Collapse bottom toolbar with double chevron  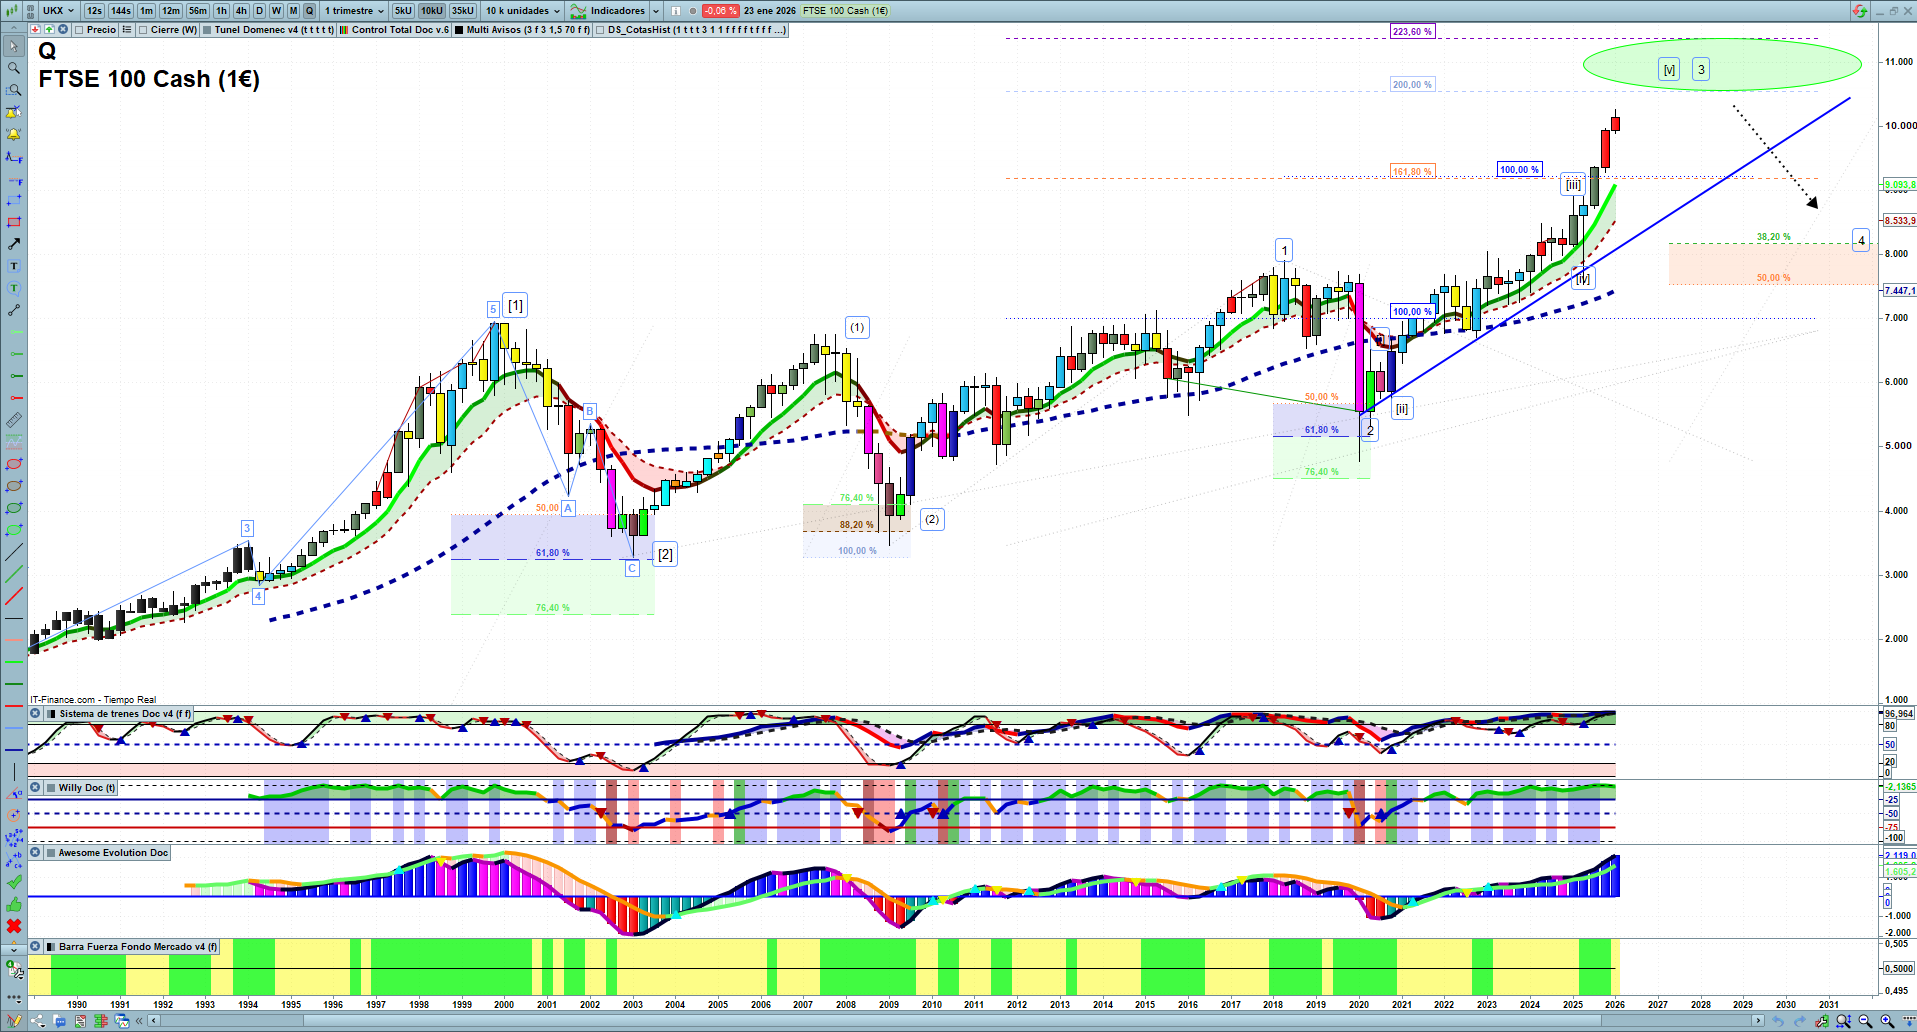pyautogui.click(x=140, y=1021)
